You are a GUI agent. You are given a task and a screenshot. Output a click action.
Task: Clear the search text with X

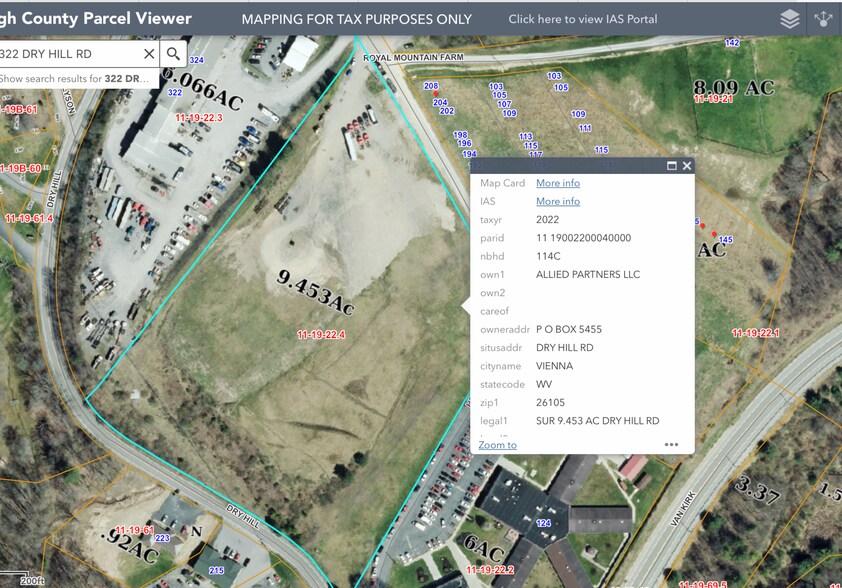pyautogui.click(x=149, y=54)
